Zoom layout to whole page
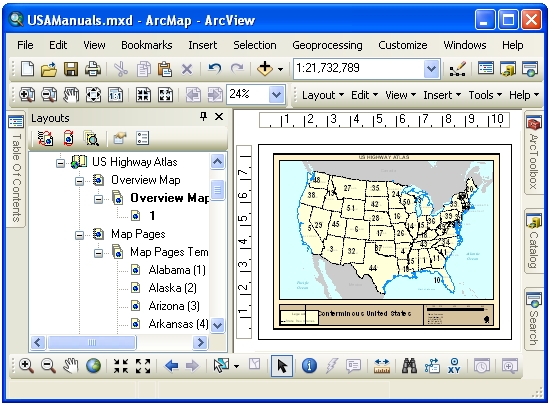 click(x=93, y=95)
